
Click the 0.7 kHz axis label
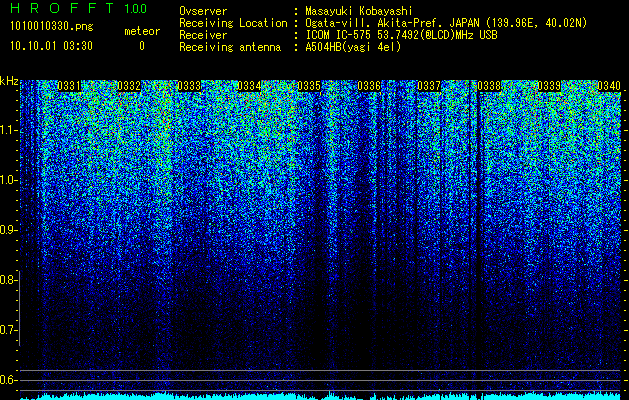pyautogui.click(x=7, y=330)
